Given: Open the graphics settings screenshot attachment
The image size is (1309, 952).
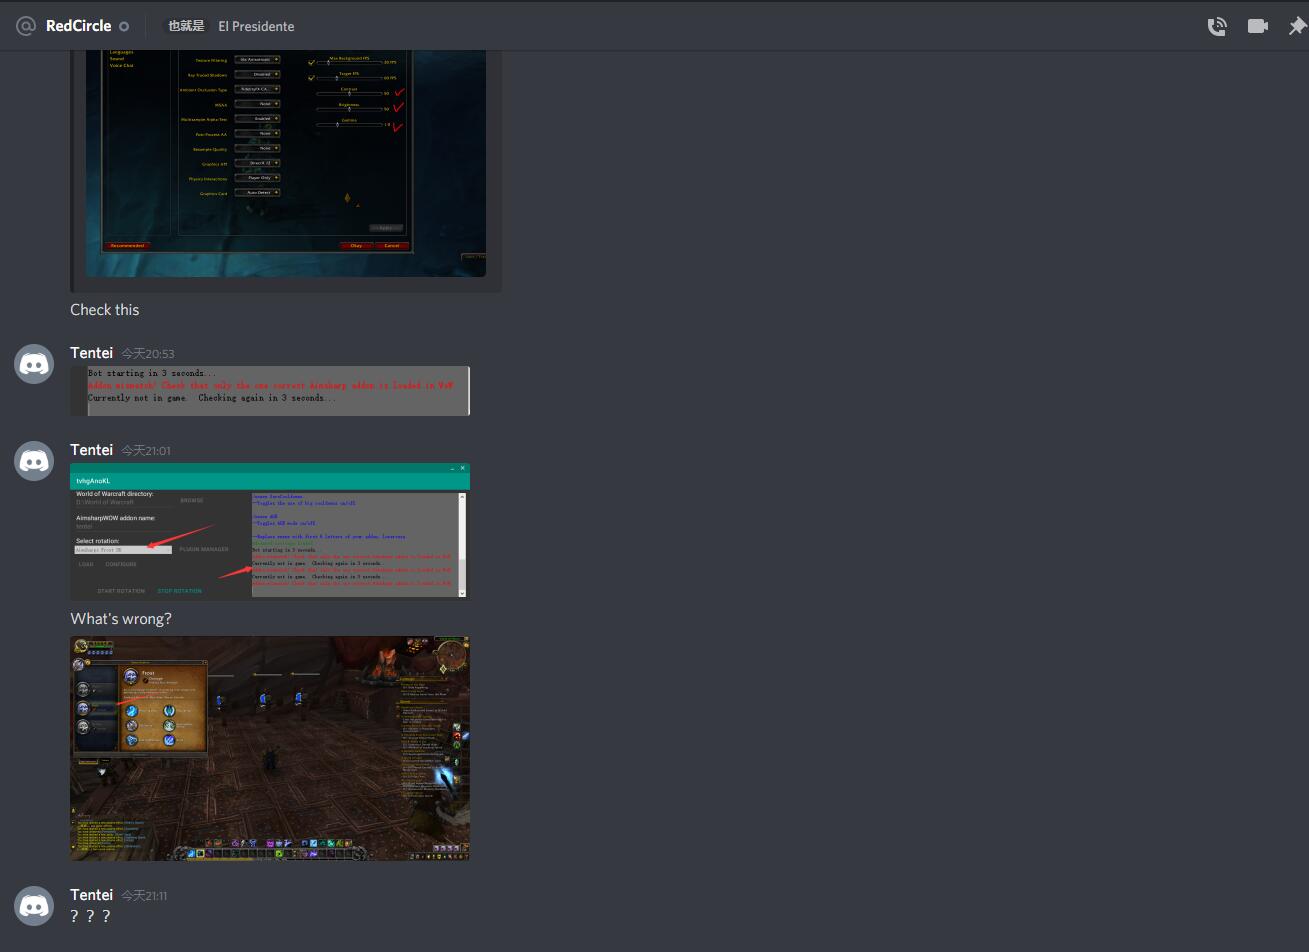Looking at the screenshot, I should tap(286, 162).
